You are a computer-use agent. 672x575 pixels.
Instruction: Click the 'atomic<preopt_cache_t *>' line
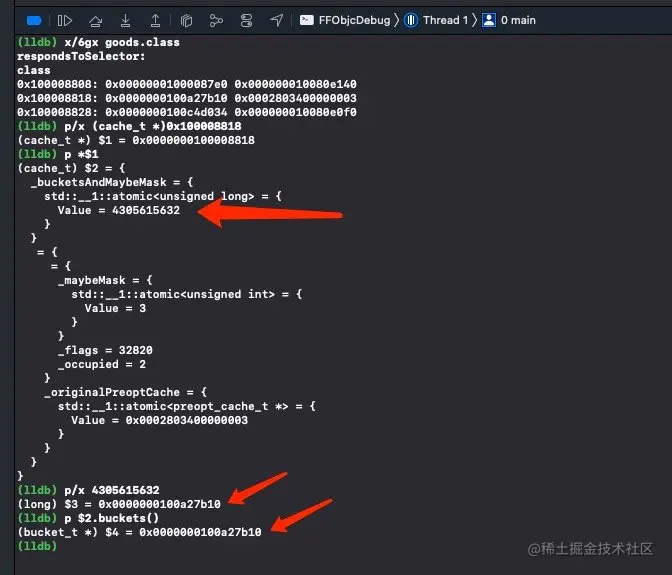[186, 407]
